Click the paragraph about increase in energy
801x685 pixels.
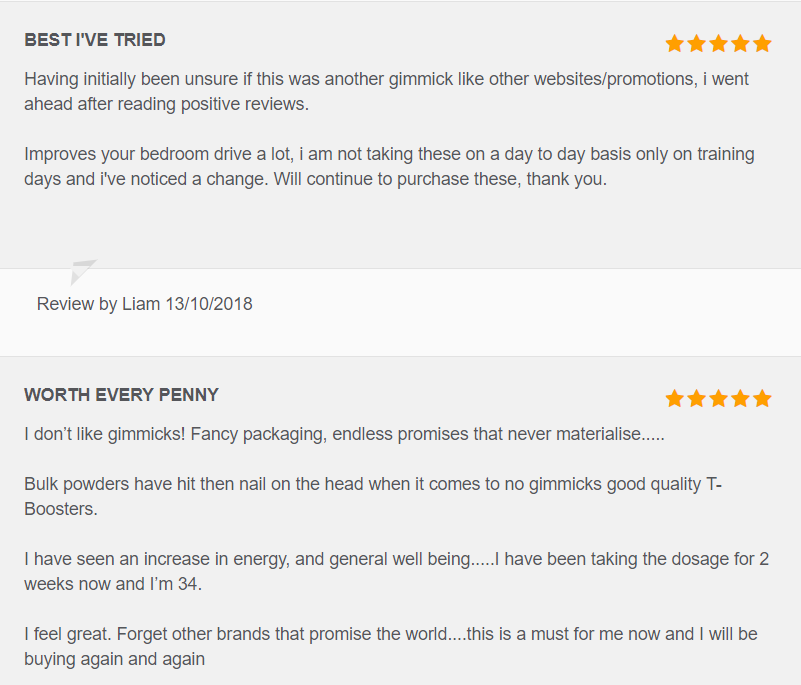coord(396,572)
